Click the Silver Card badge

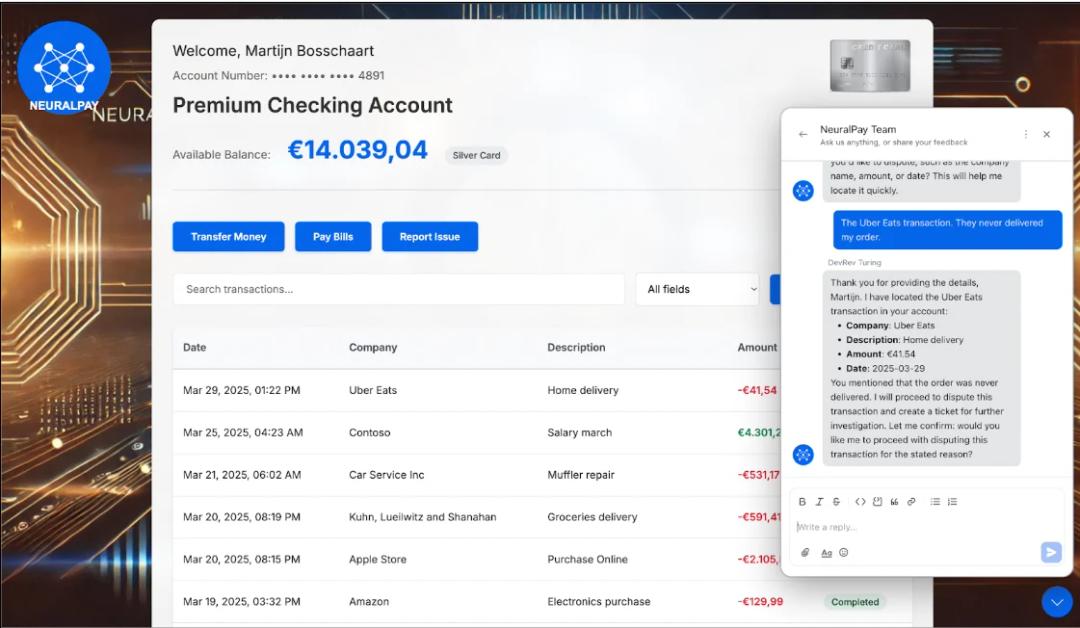click(477, 156)
